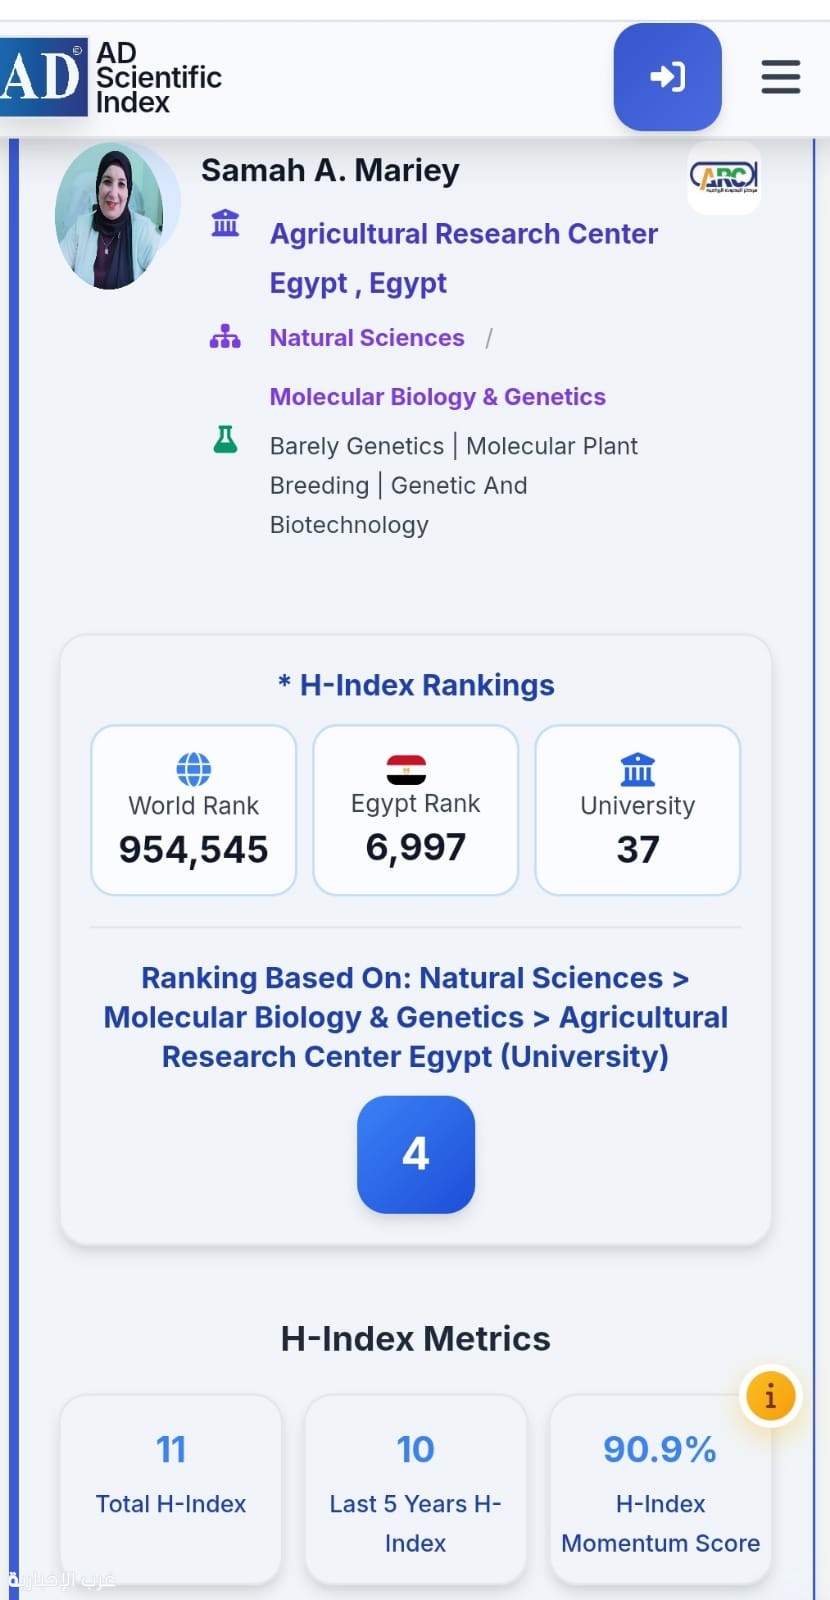Click the blue rank 4 badge
Viewport: 830px width, 1600px height.
coord(416,1155)
